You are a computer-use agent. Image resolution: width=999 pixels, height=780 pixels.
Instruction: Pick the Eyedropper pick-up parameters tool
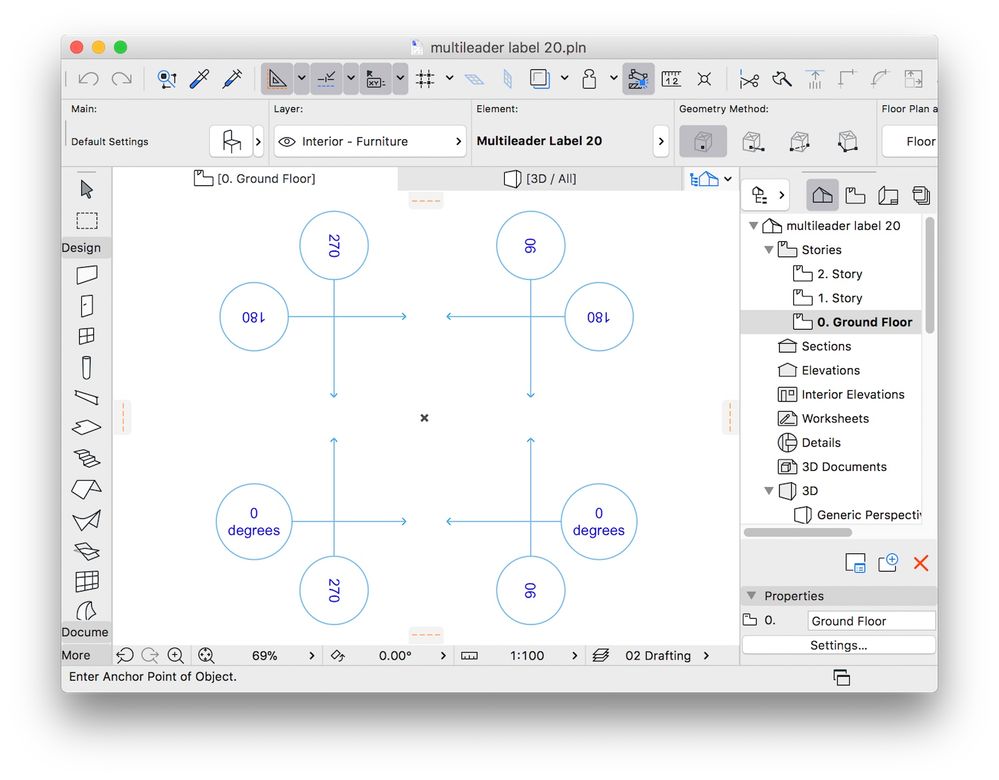(x=199, y=78)
